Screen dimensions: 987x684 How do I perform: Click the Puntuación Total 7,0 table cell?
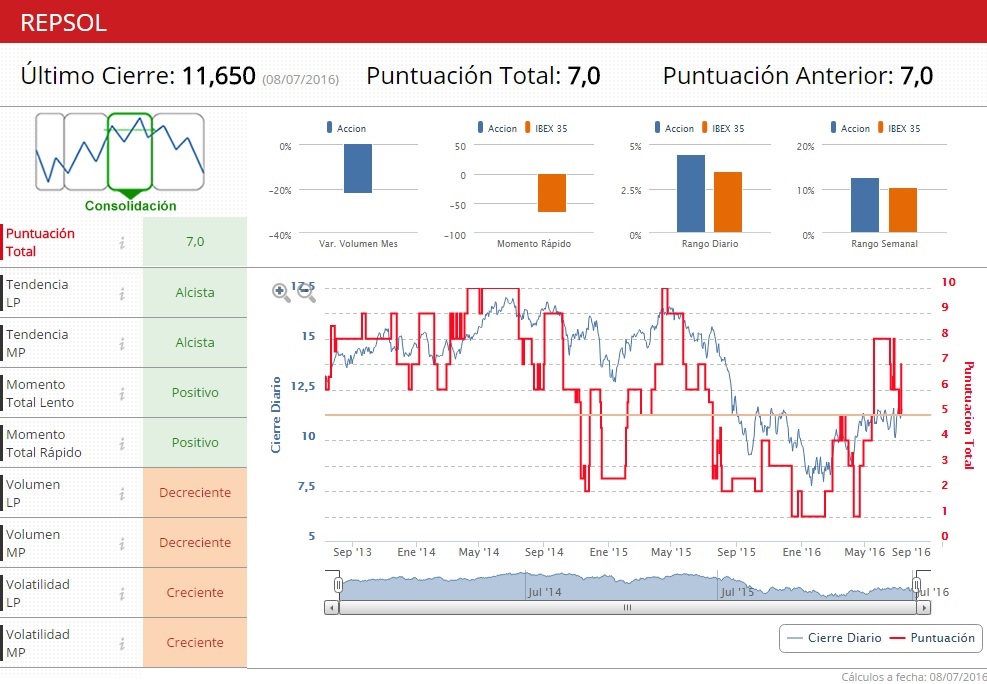click(x=195, y=242)
